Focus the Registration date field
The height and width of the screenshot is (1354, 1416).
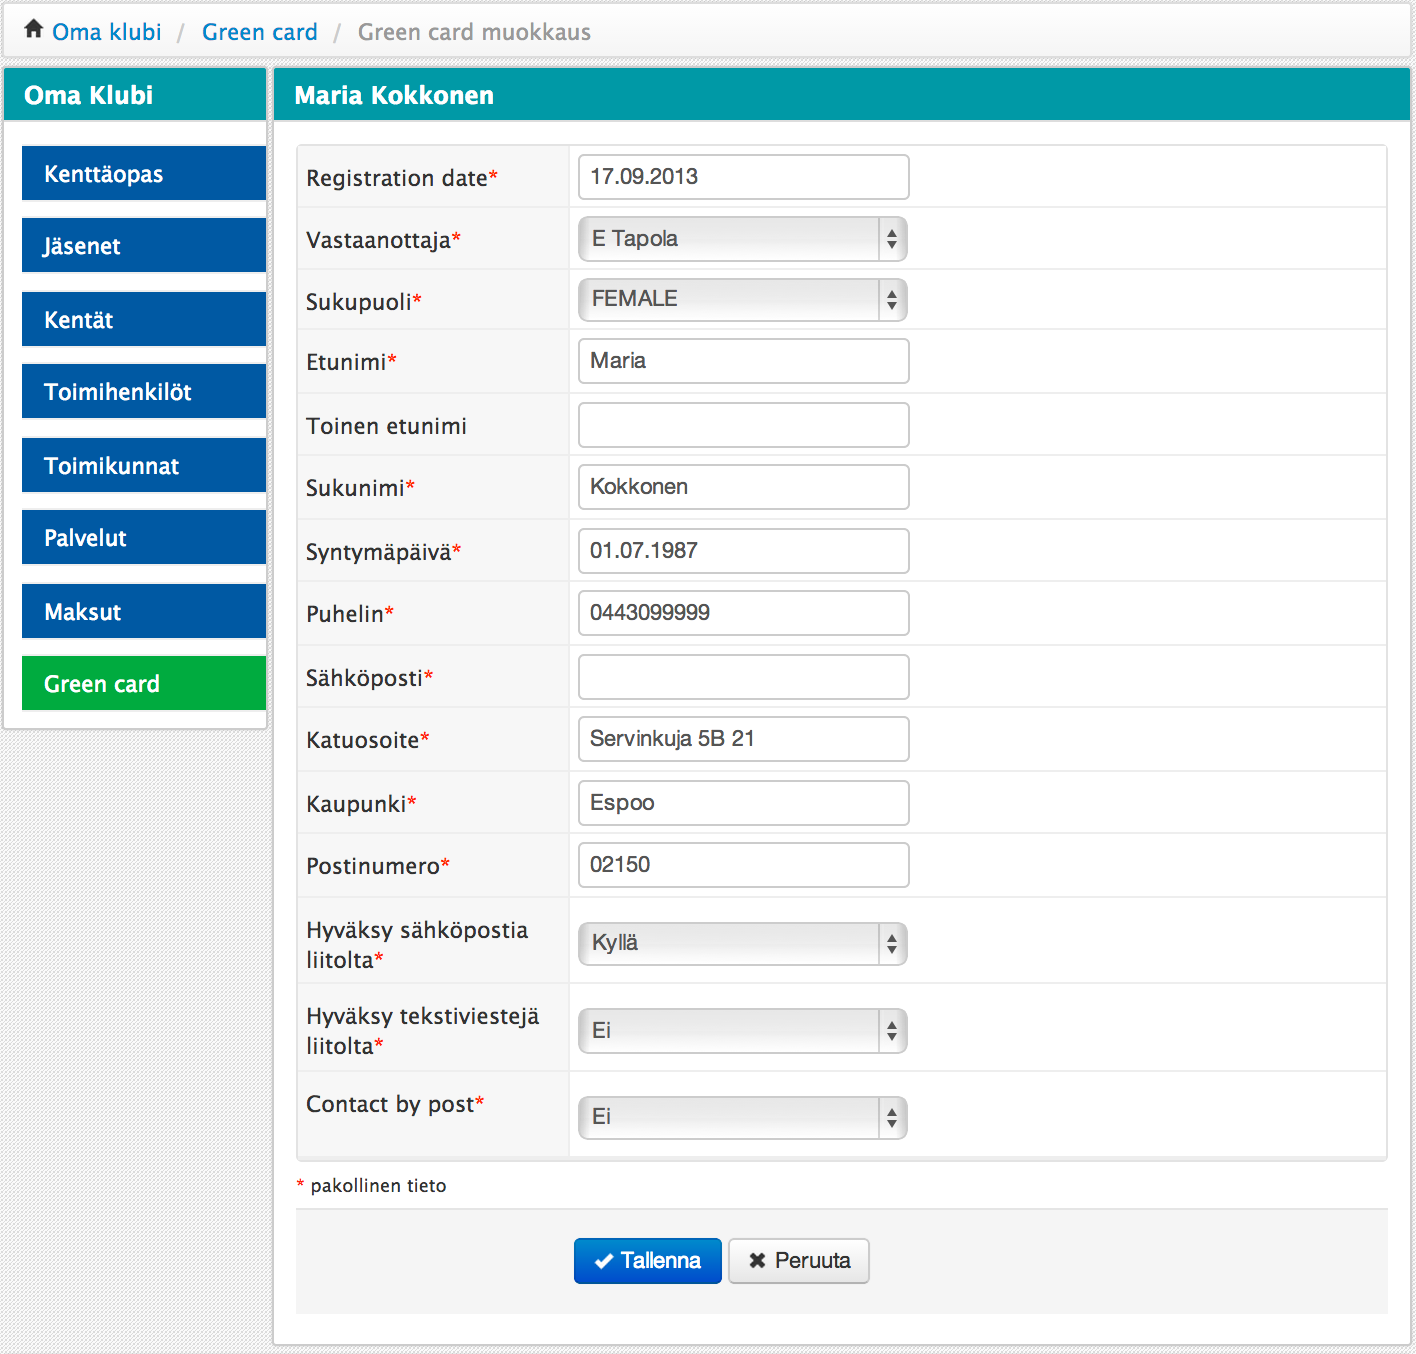(743, 177)
